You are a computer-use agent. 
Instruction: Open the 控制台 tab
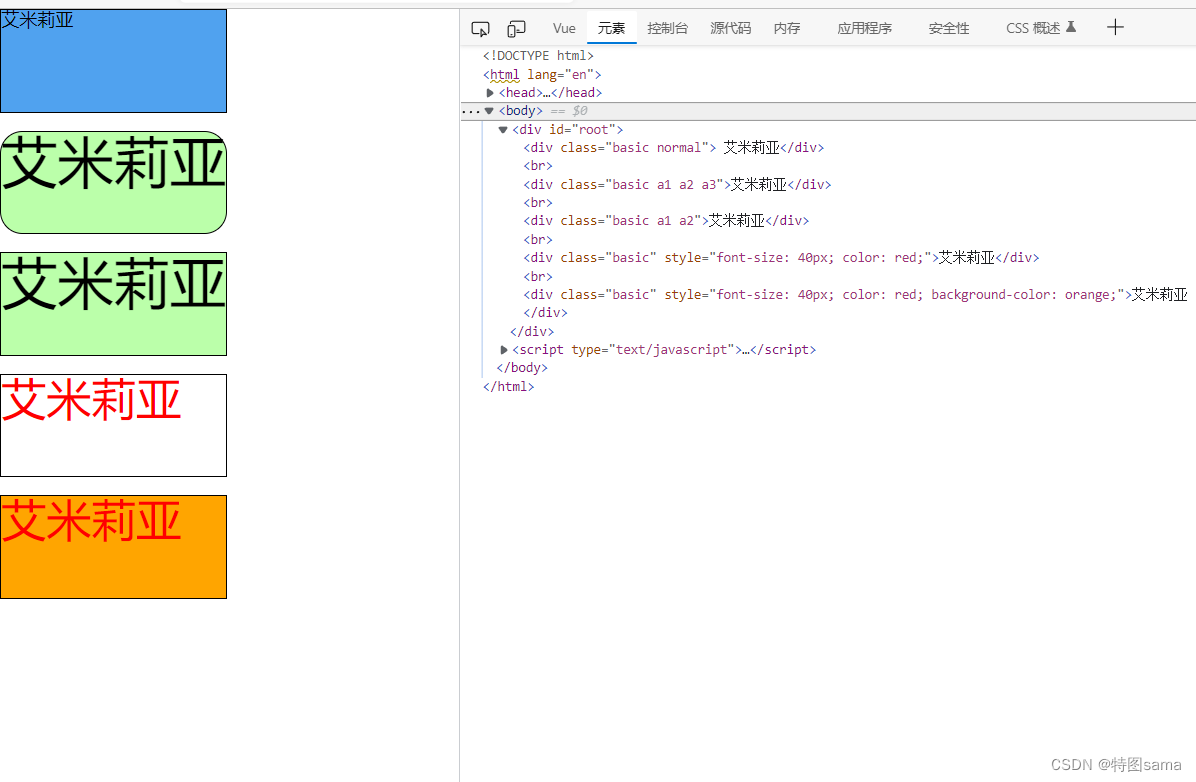click(667, 28)
